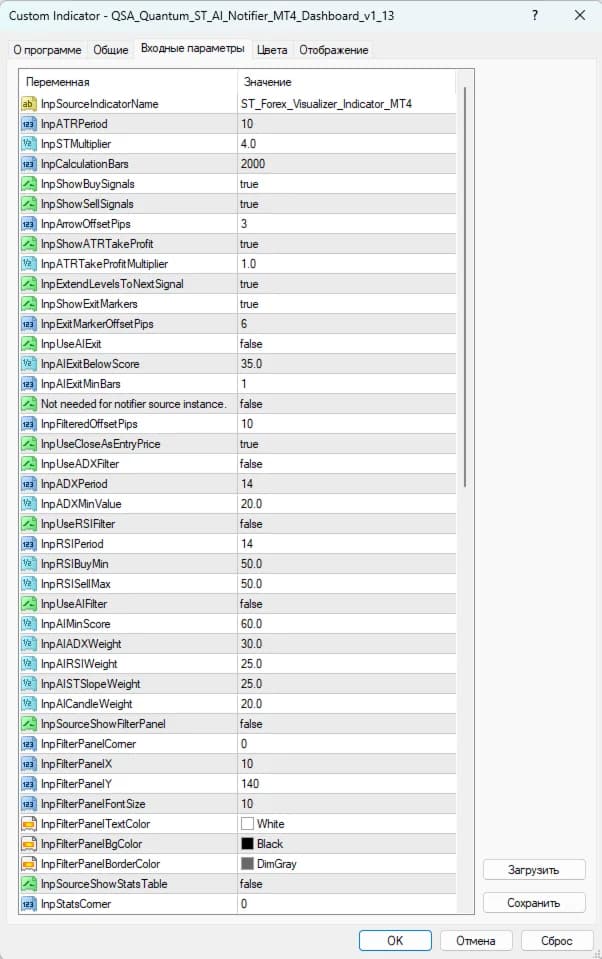Open the О программе tab
The height and width of the screenshot is (959, 602).
coord(47,50)
